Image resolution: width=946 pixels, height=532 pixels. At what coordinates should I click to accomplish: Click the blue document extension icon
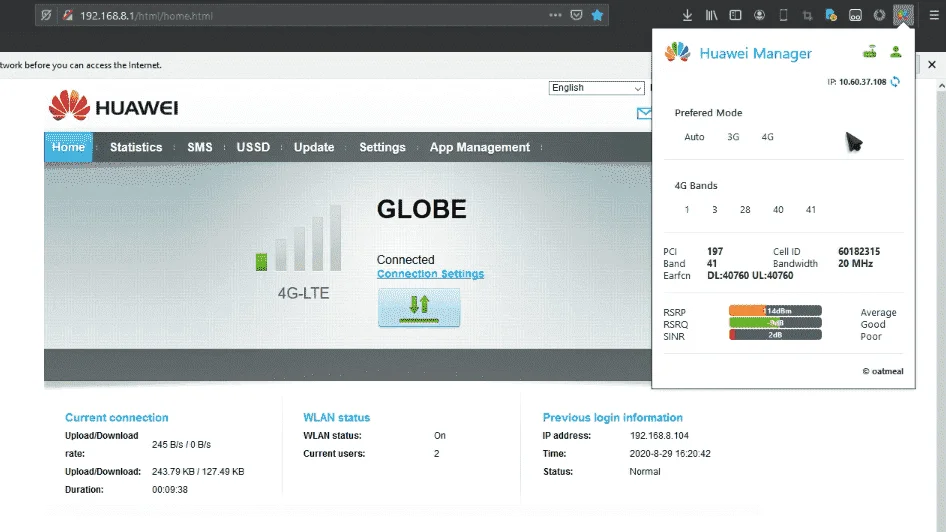831,16
